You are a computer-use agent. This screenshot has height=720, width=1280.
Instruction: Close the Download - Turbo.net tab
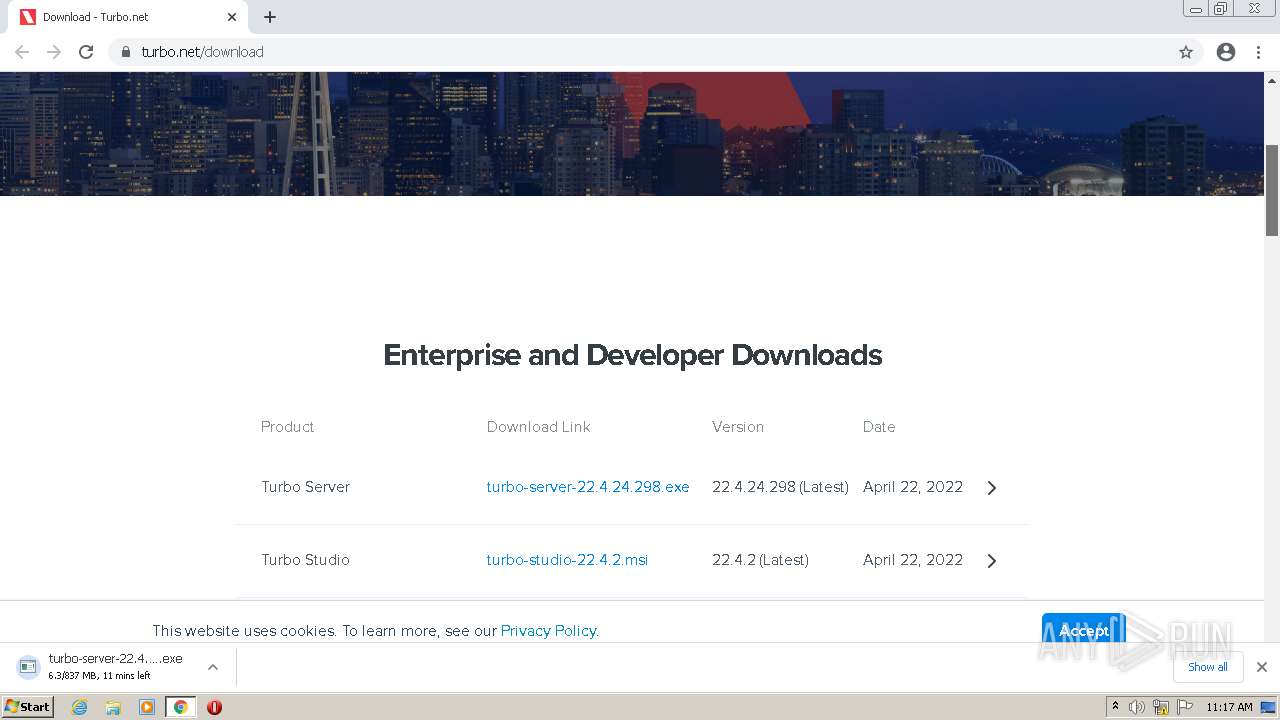tap(232, 17)
